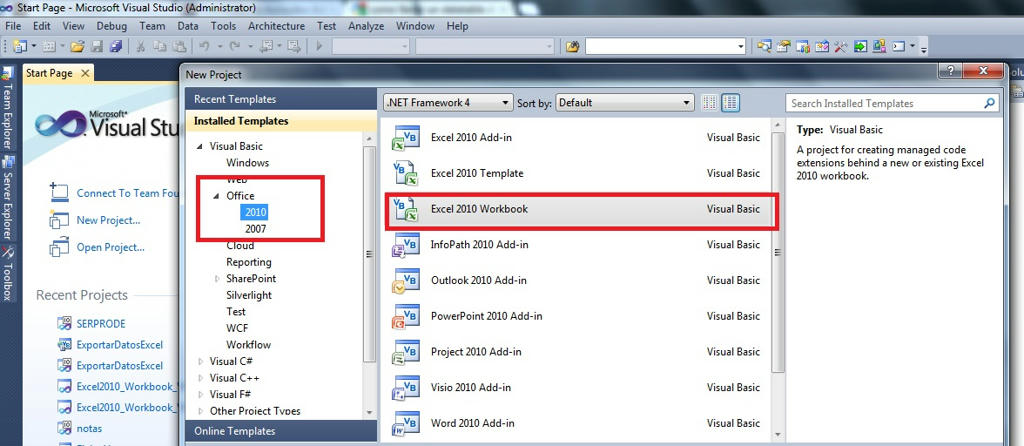Open Solution Explorer from the toolbar icon
The image size is (1024, 446).
pos(765,46)
